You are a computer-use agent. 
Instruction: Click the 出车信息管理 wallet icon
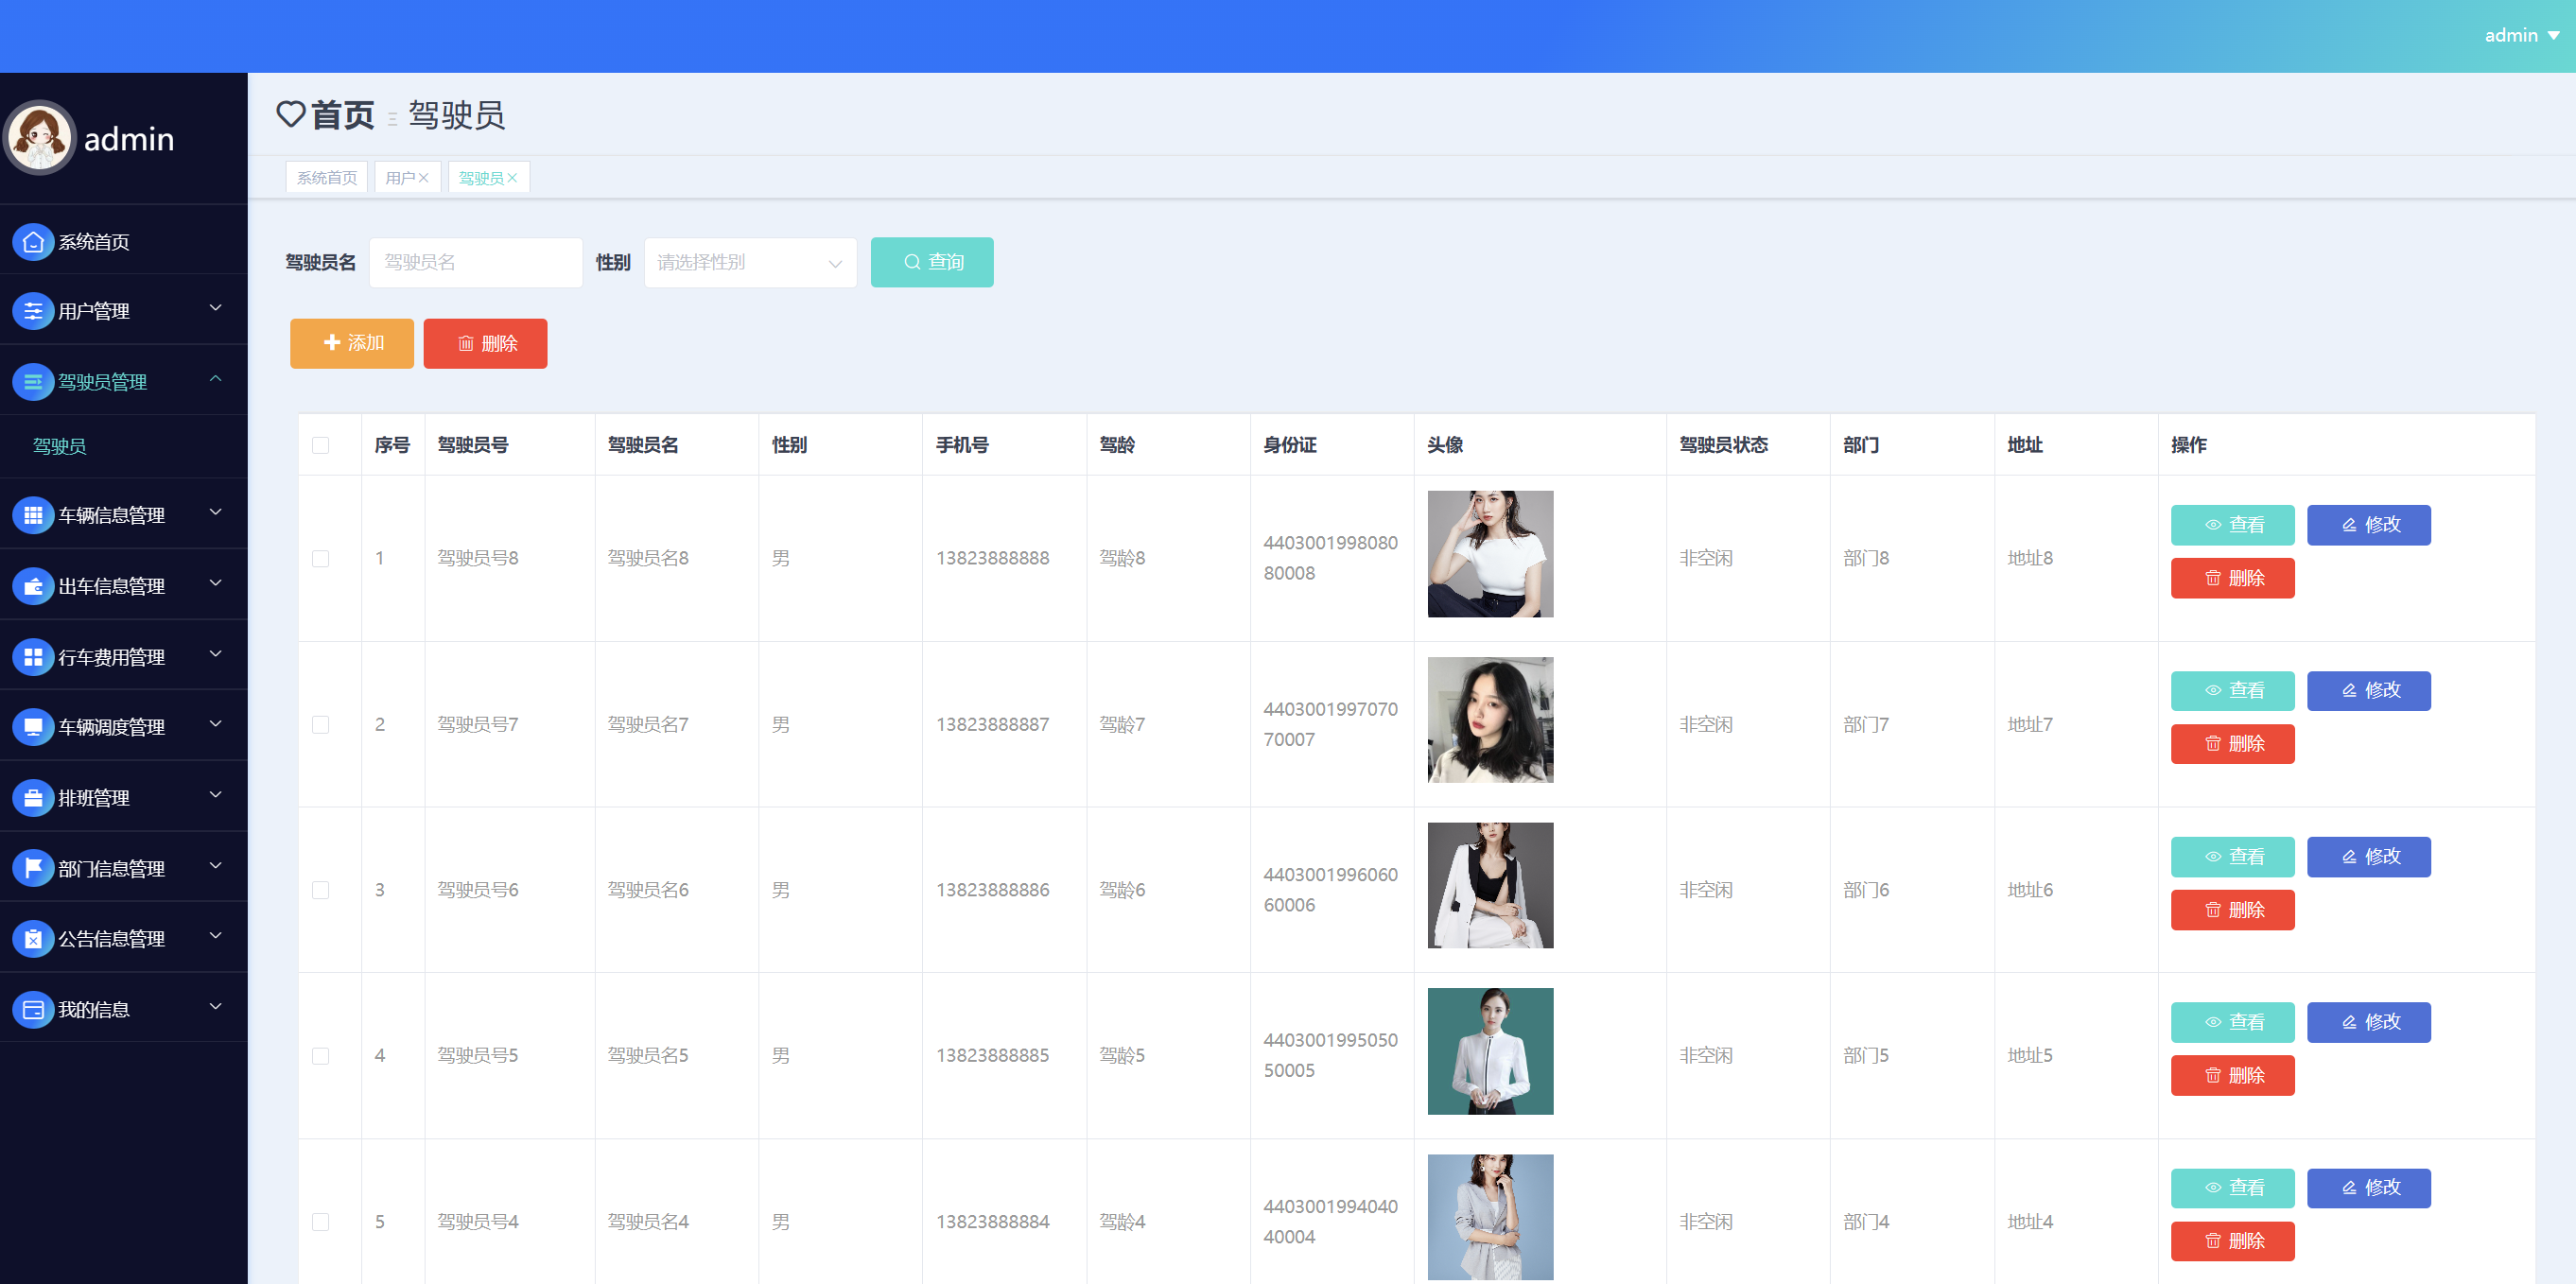tap(33, 586)
